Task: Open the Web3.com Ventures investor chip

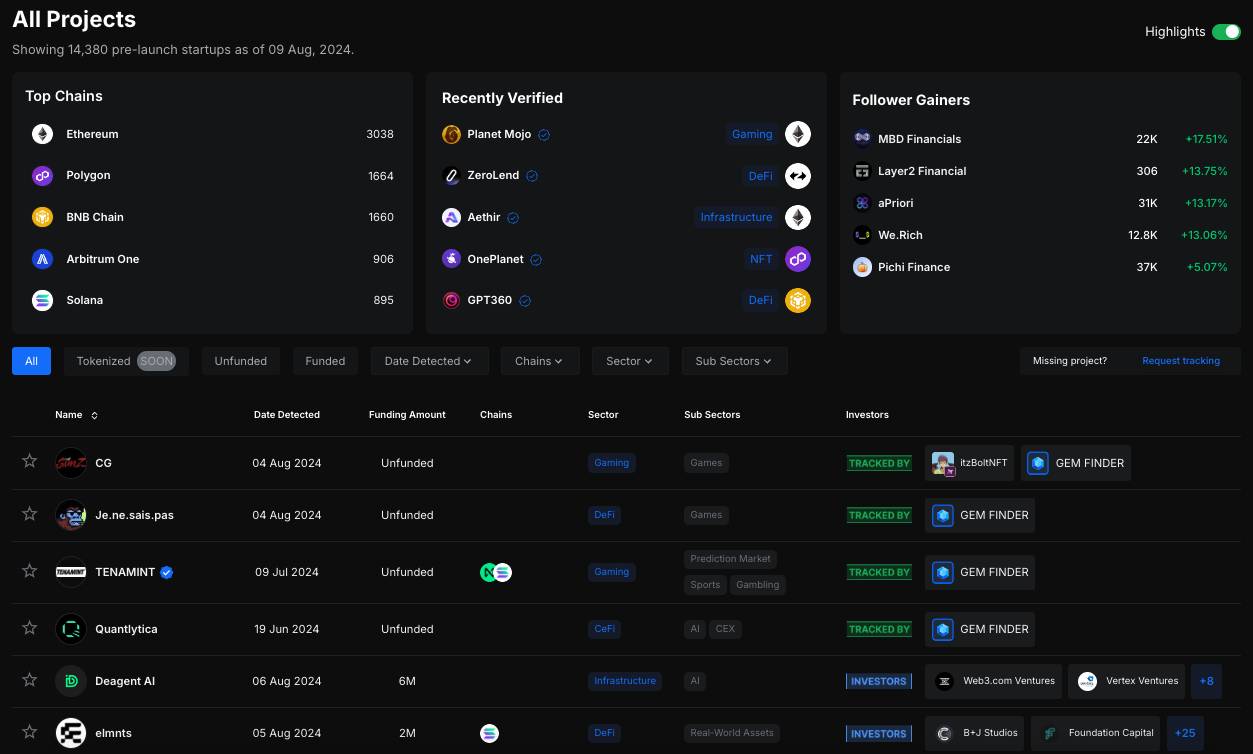Action: [994, 681]
